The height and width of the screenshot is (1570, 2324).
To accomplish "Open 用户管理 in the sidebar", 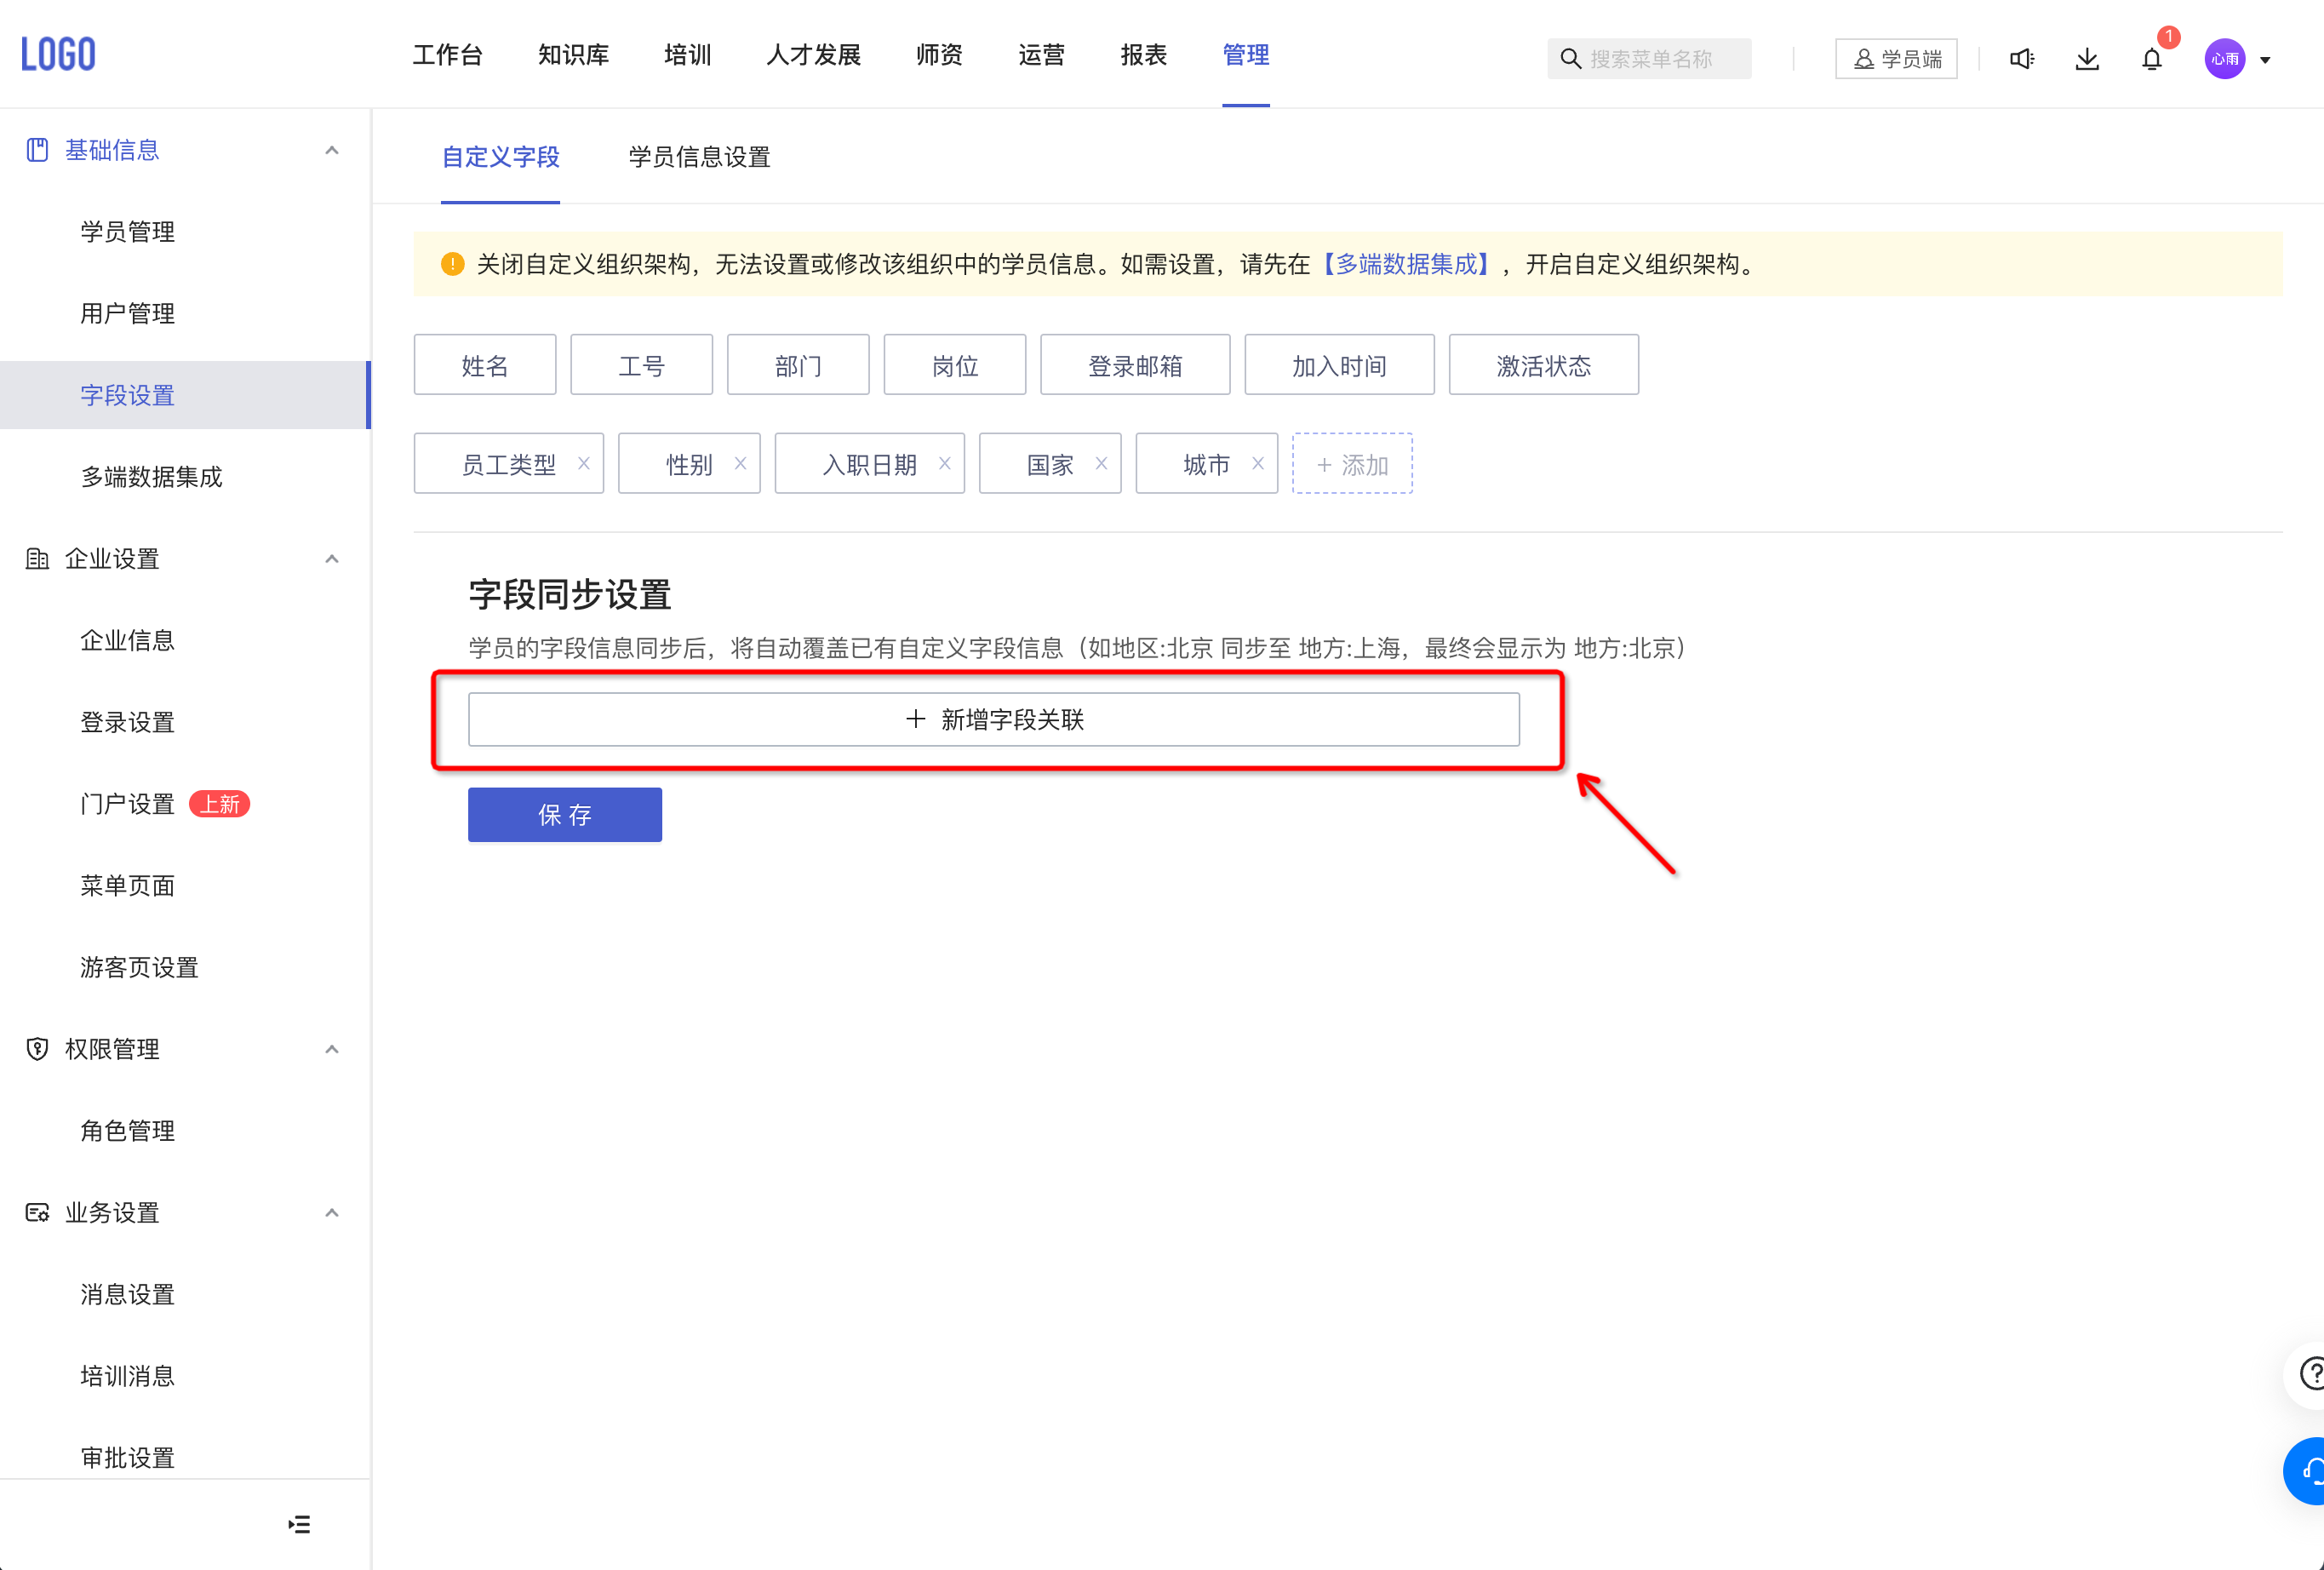I will coord(127,314).
